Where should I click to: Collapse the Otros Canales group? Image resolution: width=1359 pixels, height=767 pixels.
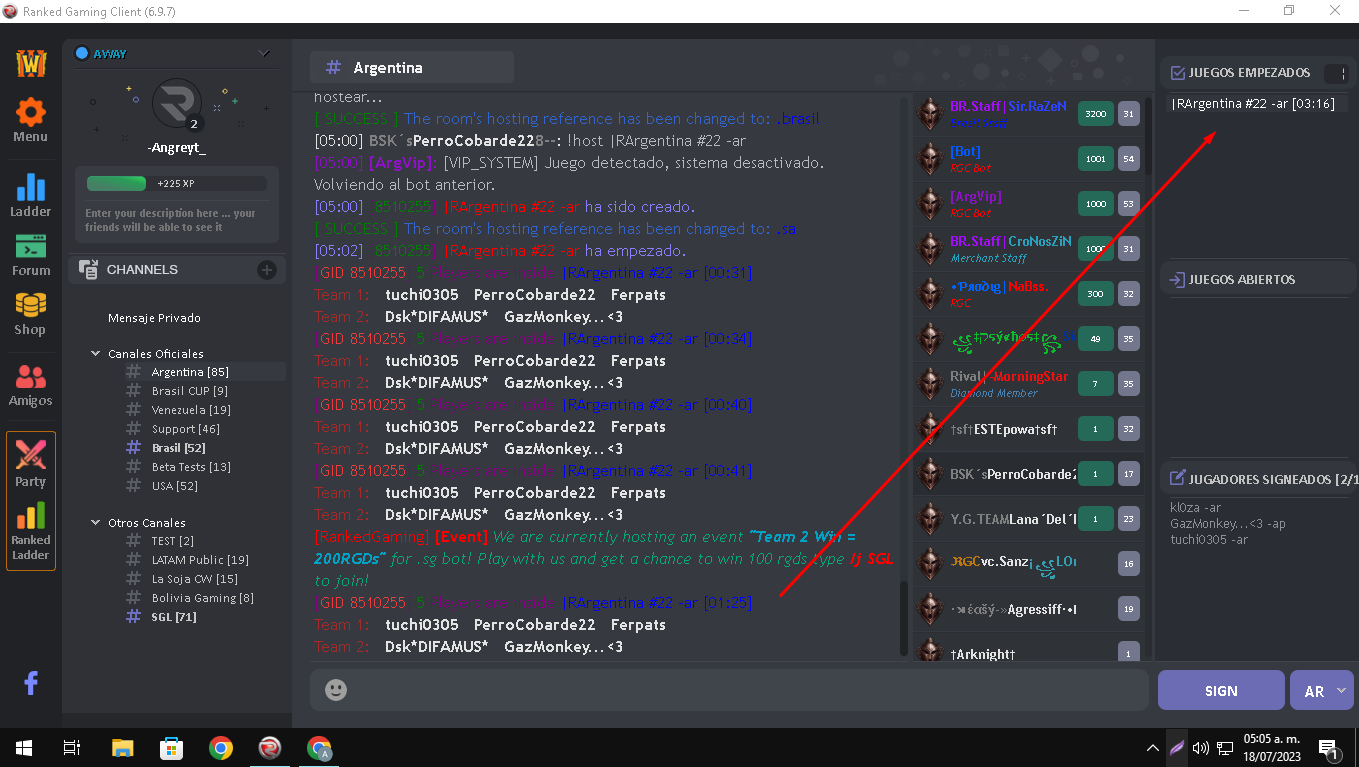96,523
